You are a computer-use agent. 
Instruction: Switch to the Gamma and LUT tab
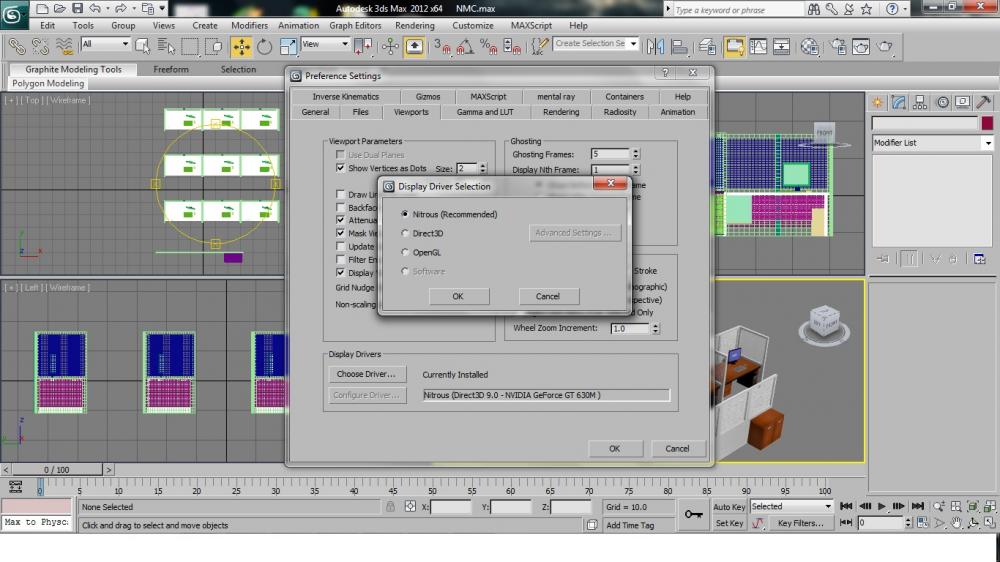point(485,112)
